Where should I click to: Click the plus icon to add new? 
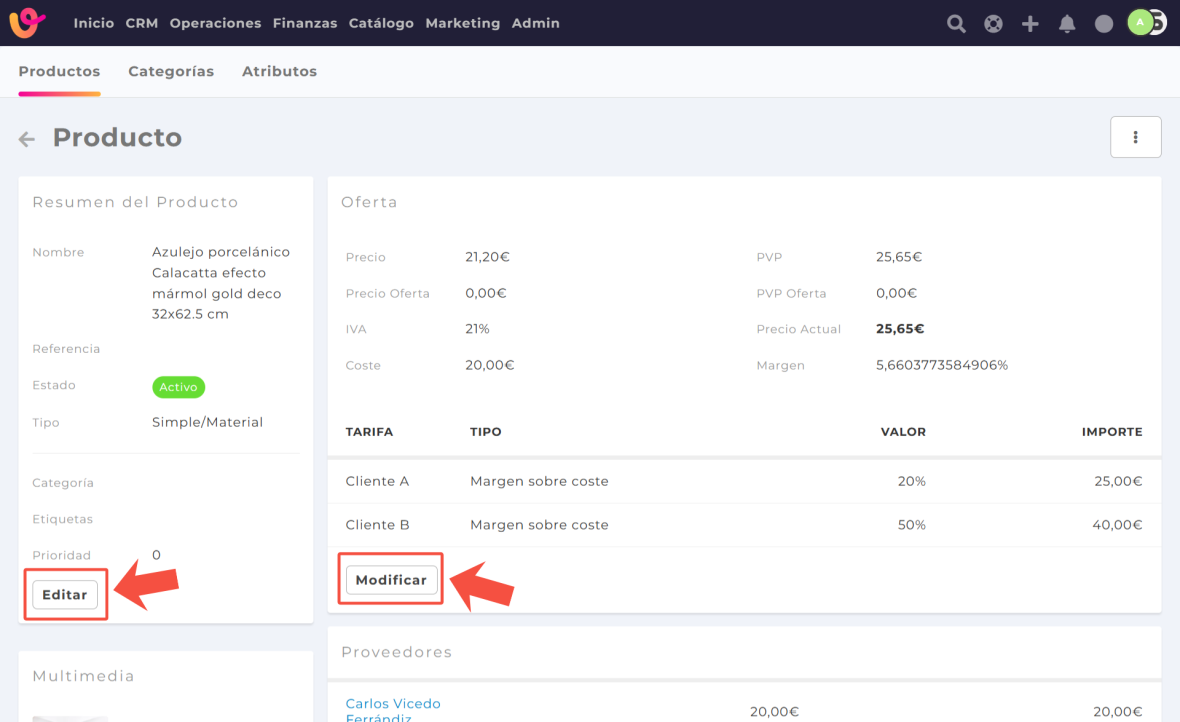[x=1030, y=24]
